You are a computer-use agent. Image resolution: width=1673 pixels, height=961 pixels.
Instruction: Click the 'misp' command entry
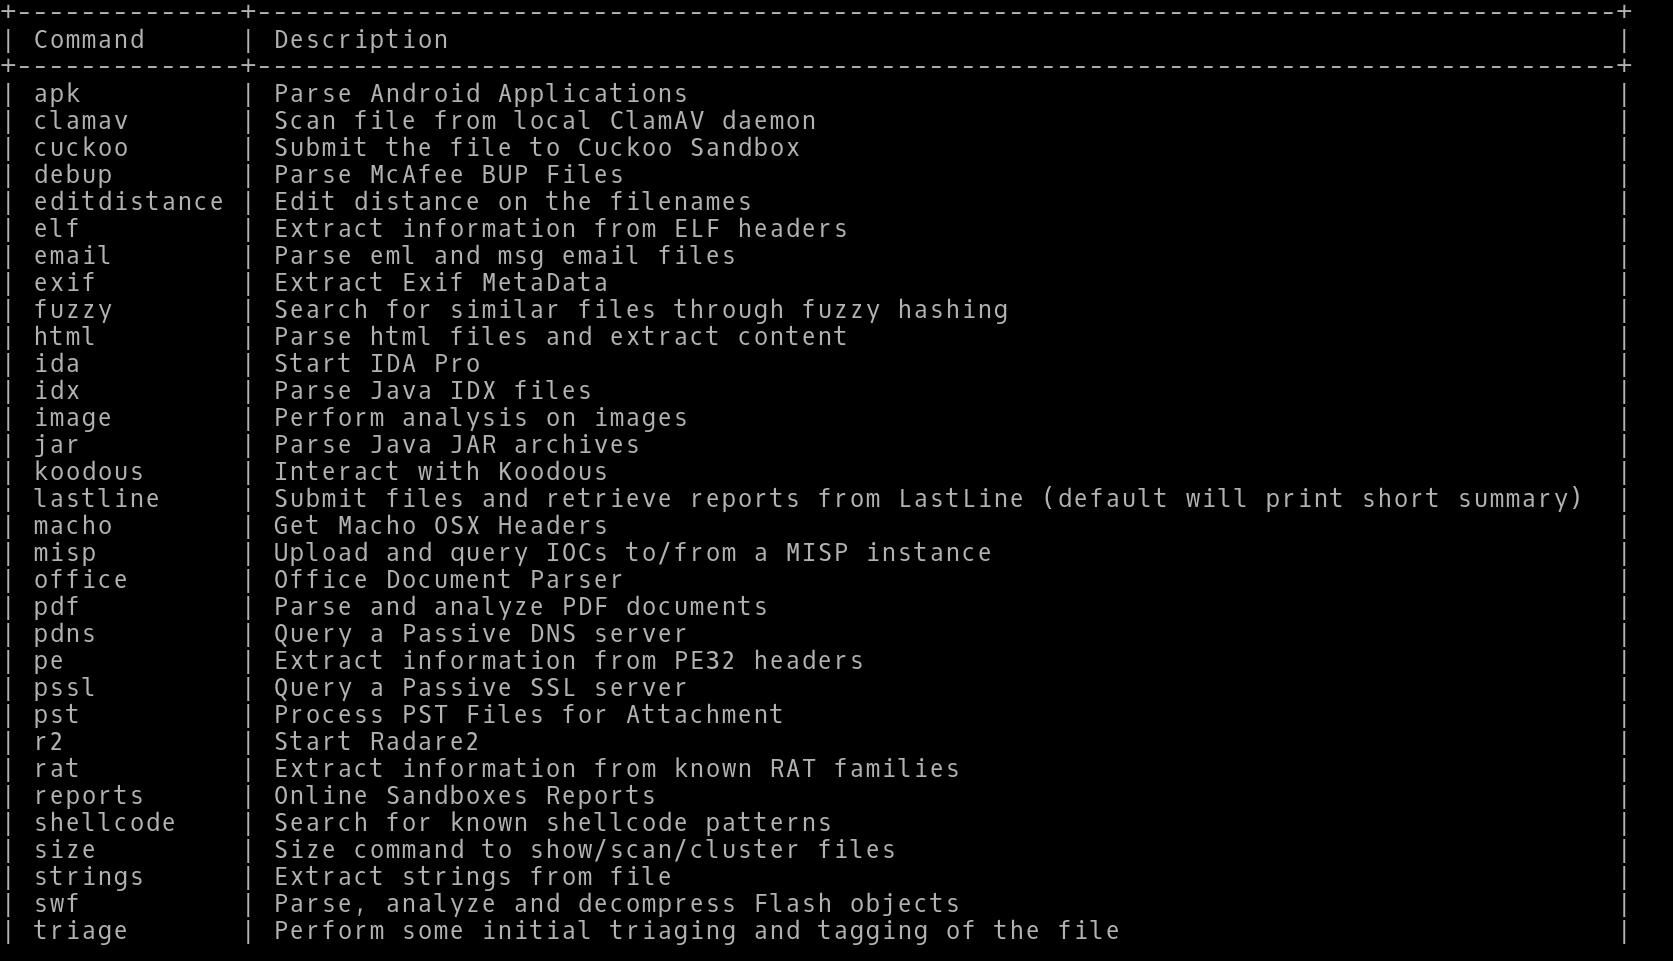pyautogui.click(x=65, y=553)
